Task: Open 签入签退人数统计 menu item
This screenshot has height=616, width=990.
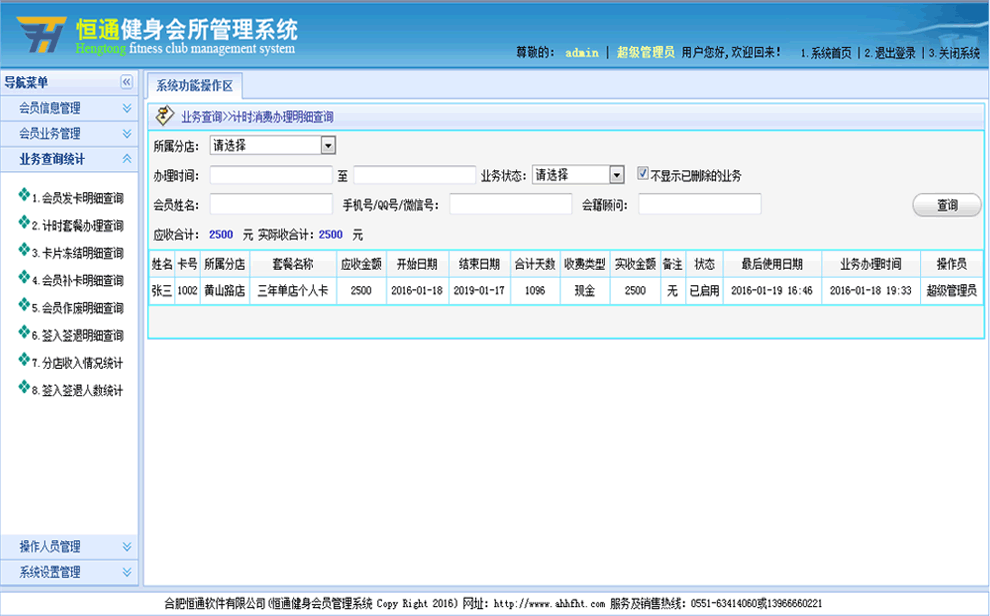Action: coord(78,391)
